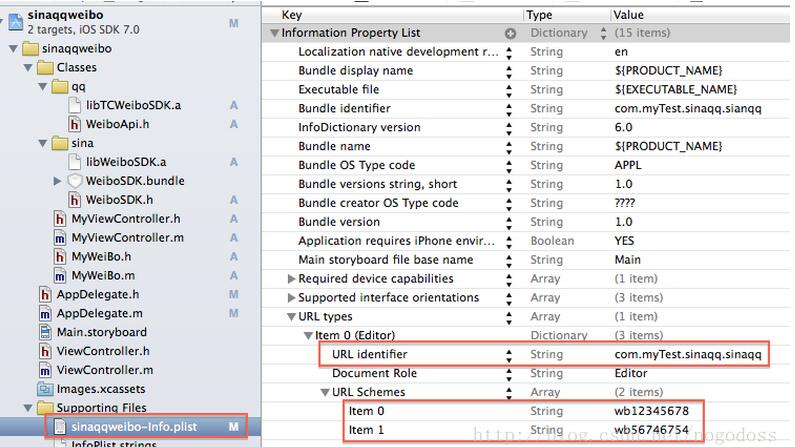The image size is (795, 447).
Task: Select WeiboSDK.bundle shield icon
Action: pyautogui.click(x=74, y=181)
